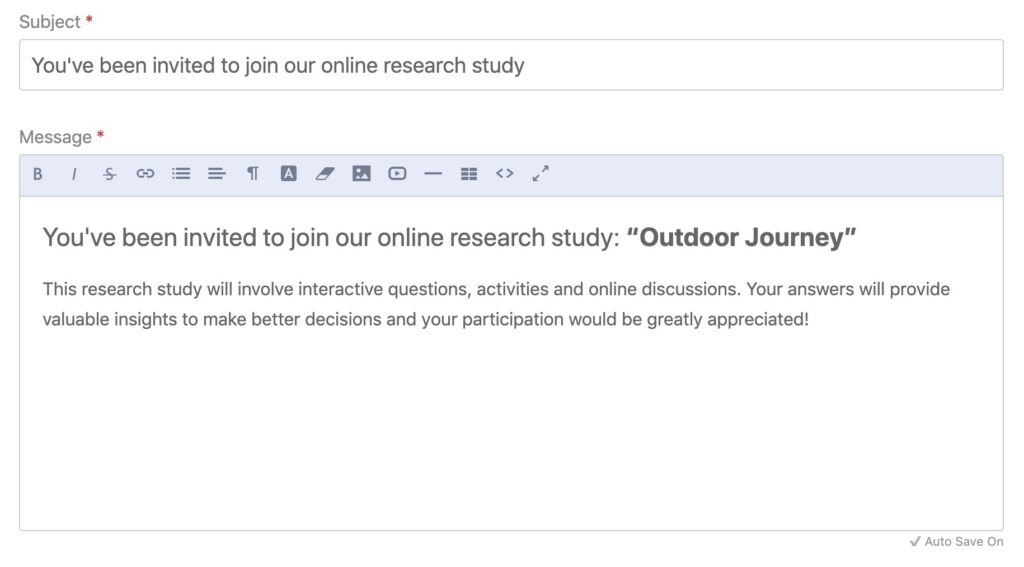Screen dimensions: 1024x567
Task: Open text alignment options
Action: 217,174
